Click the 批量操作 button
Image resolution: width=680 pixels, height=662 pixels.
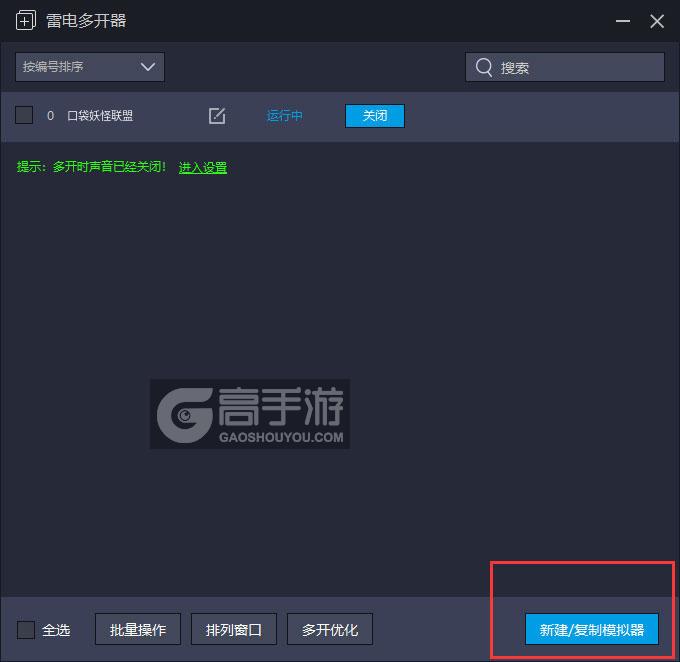point(138,629)
